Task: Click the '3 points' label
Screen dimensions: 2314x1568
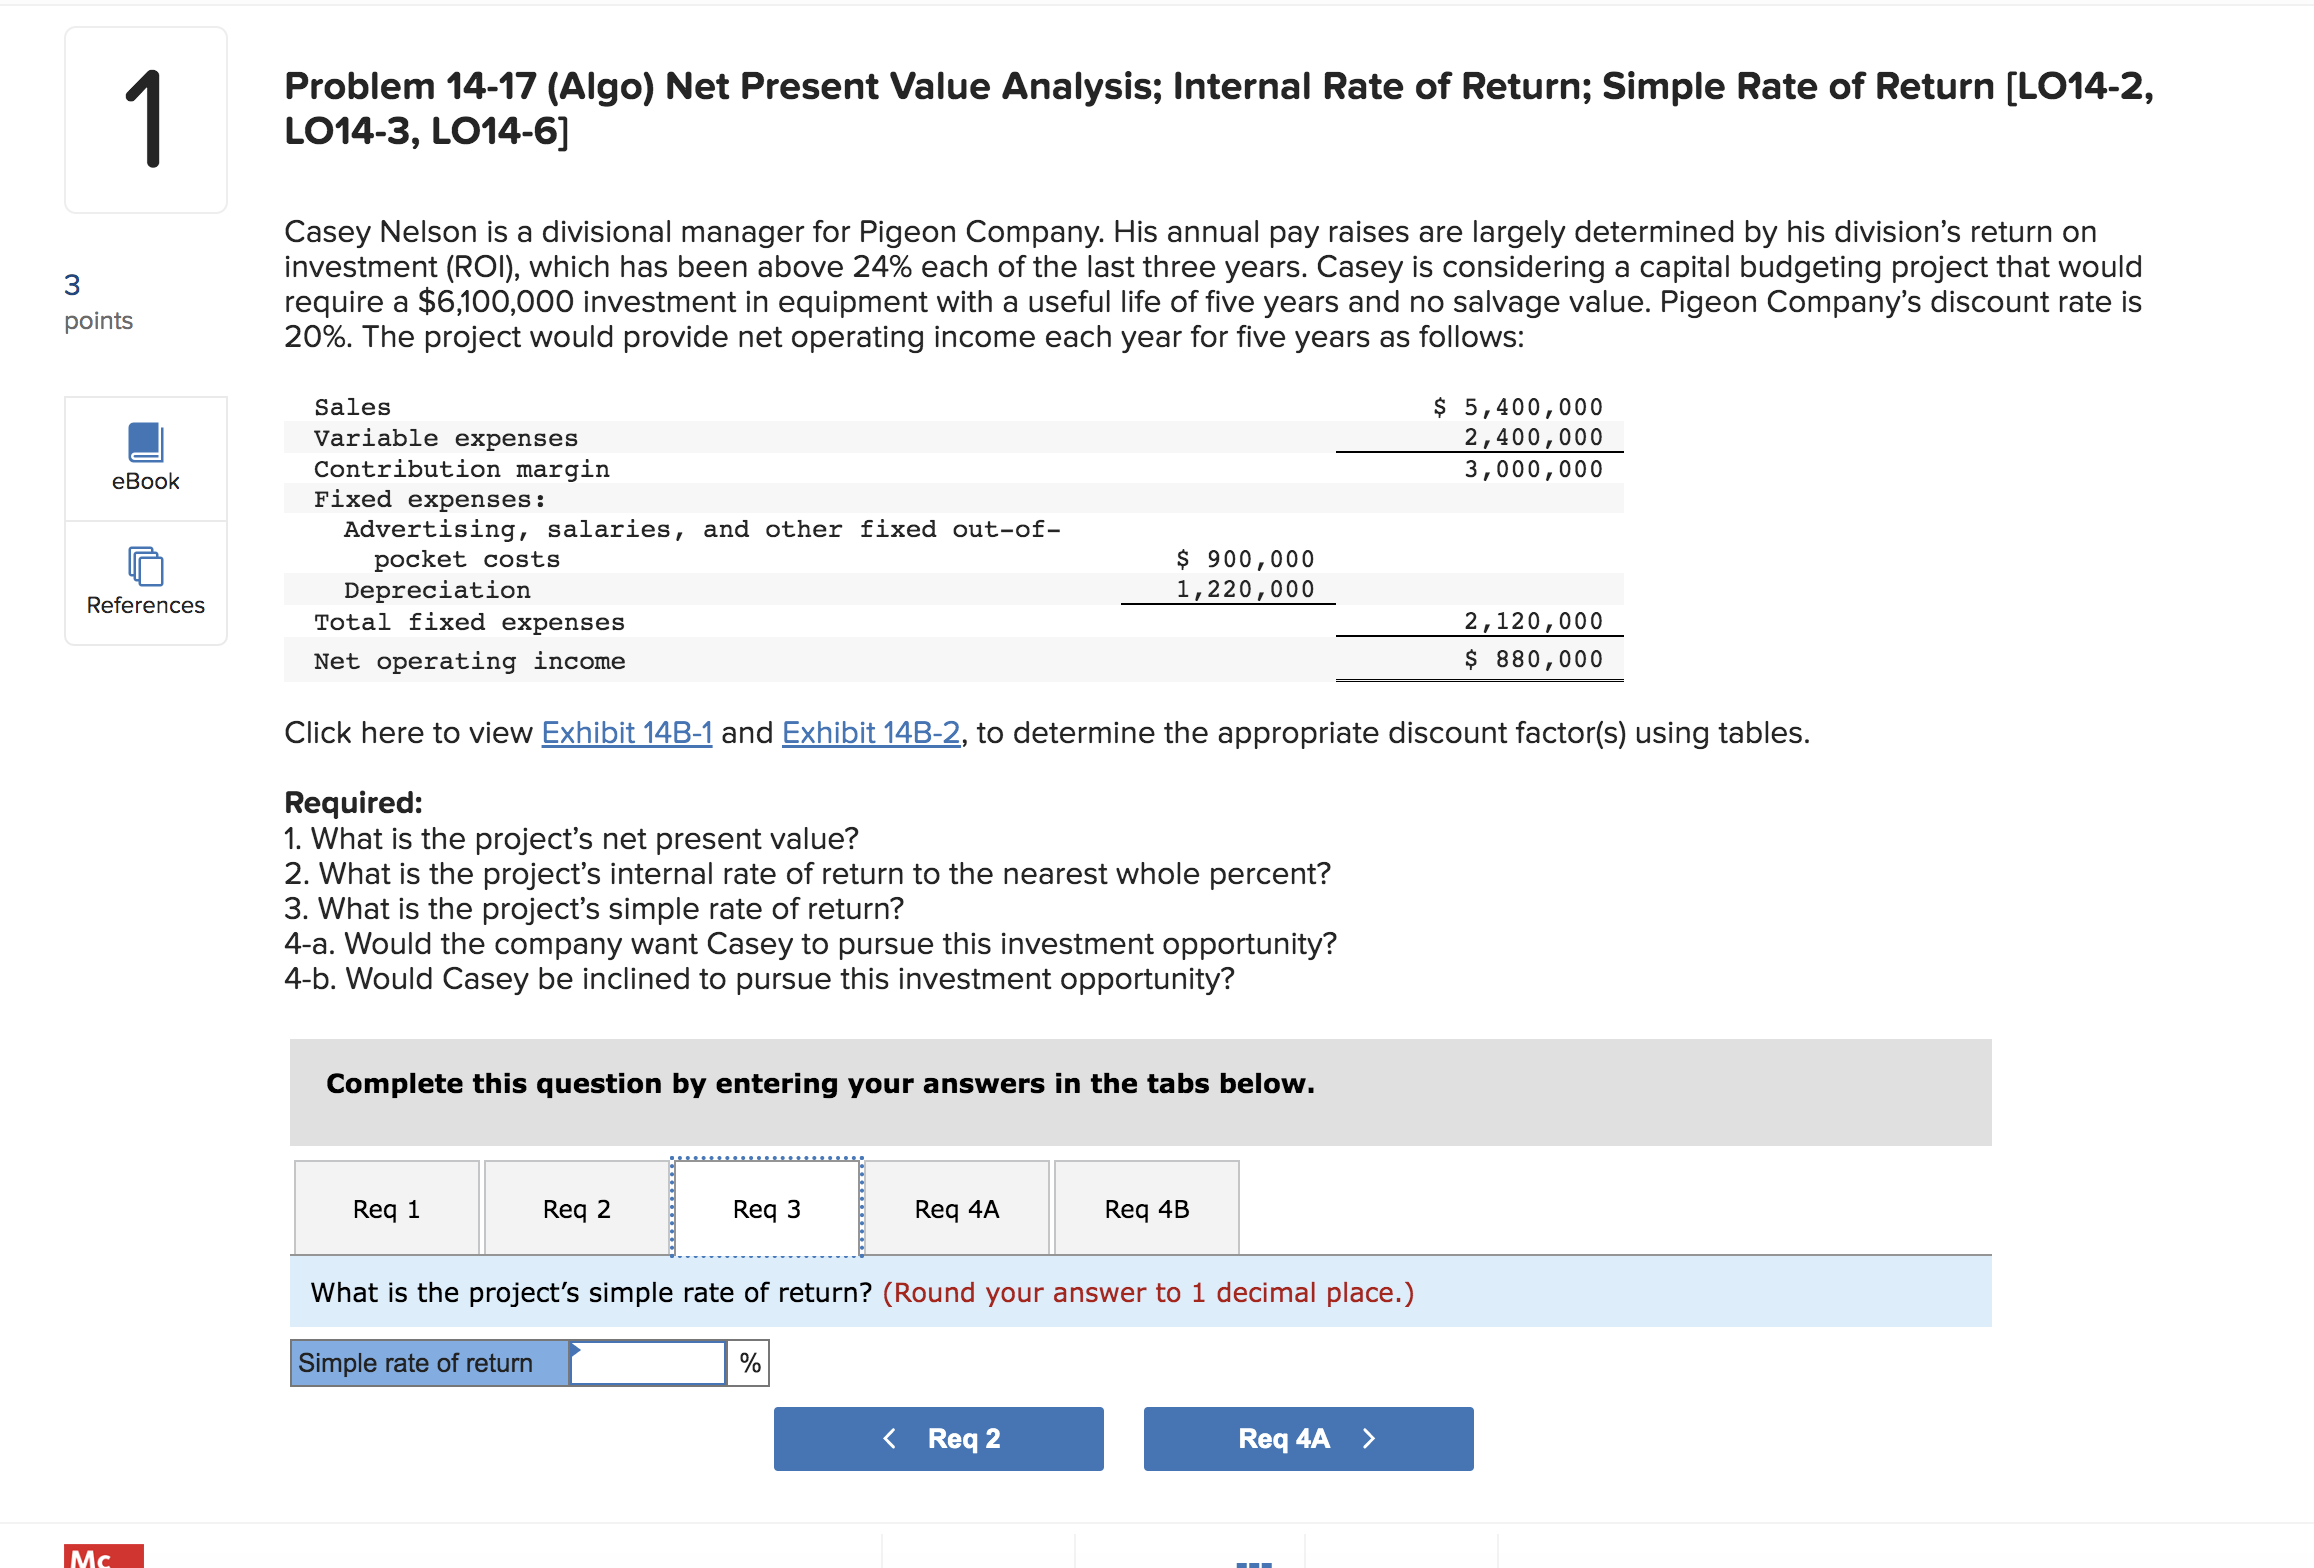Action: pyautogui.click(x=98, y=302)
